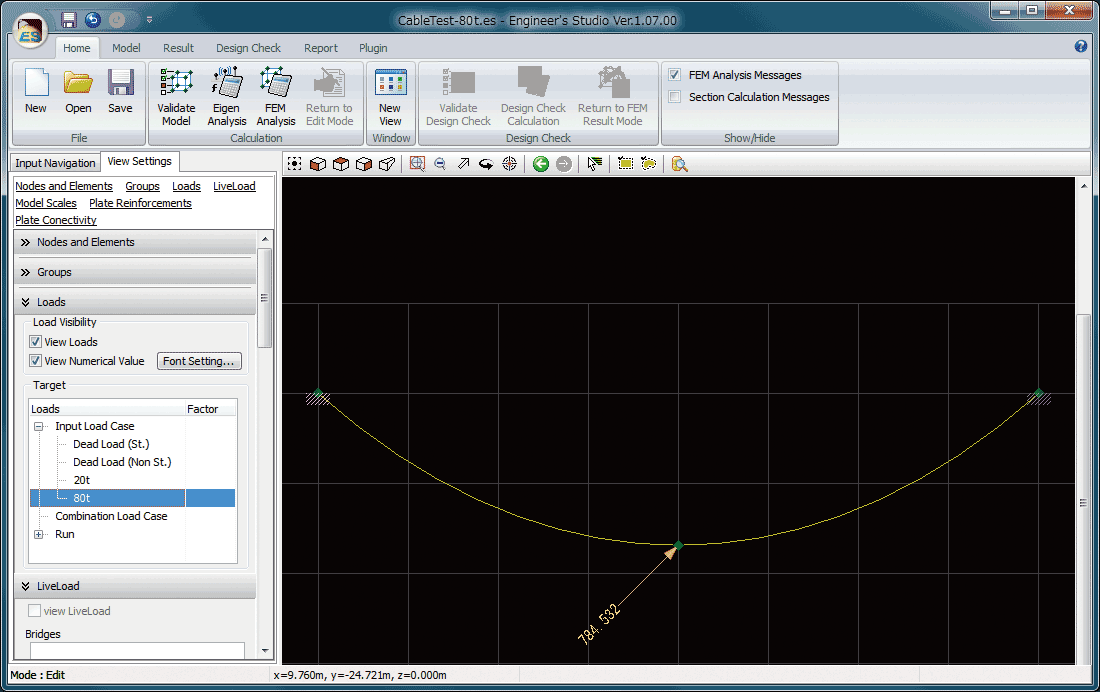Click the zoom out magnifier icon
This screenshot has height=692, width=1100.
coord(440,164)
